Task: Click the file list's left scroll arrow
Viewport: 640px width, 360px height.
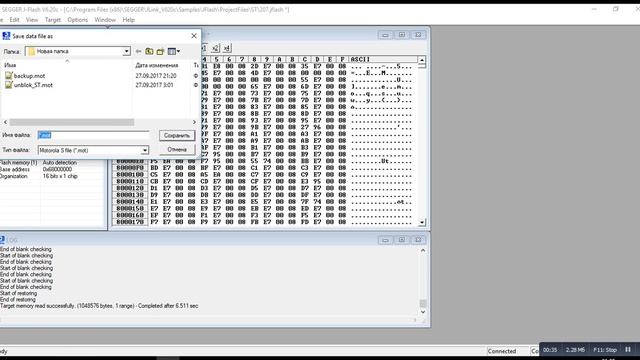Action: [x=5, y=122]
